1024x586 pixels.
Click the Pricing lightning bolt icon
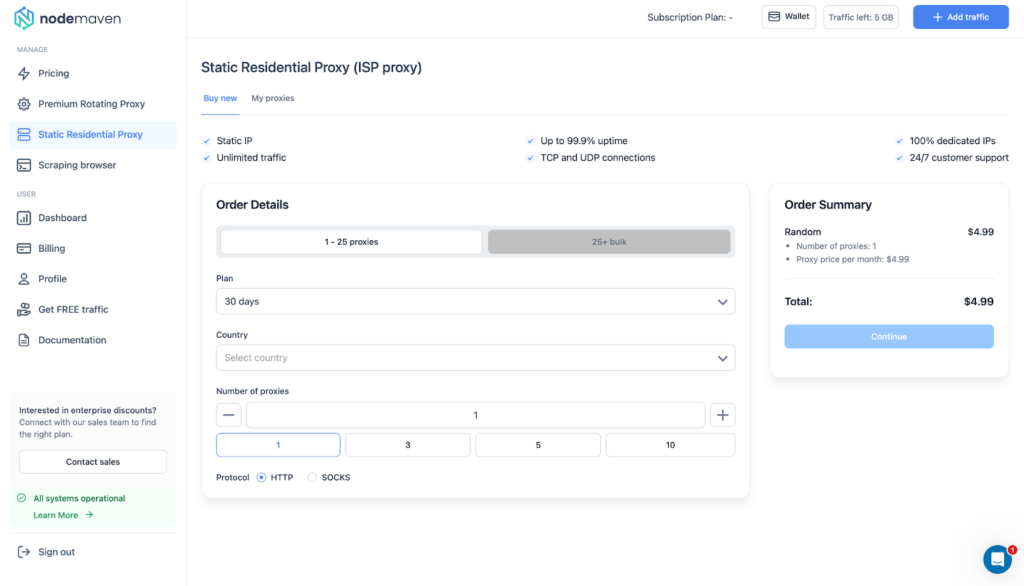[24, 73]
